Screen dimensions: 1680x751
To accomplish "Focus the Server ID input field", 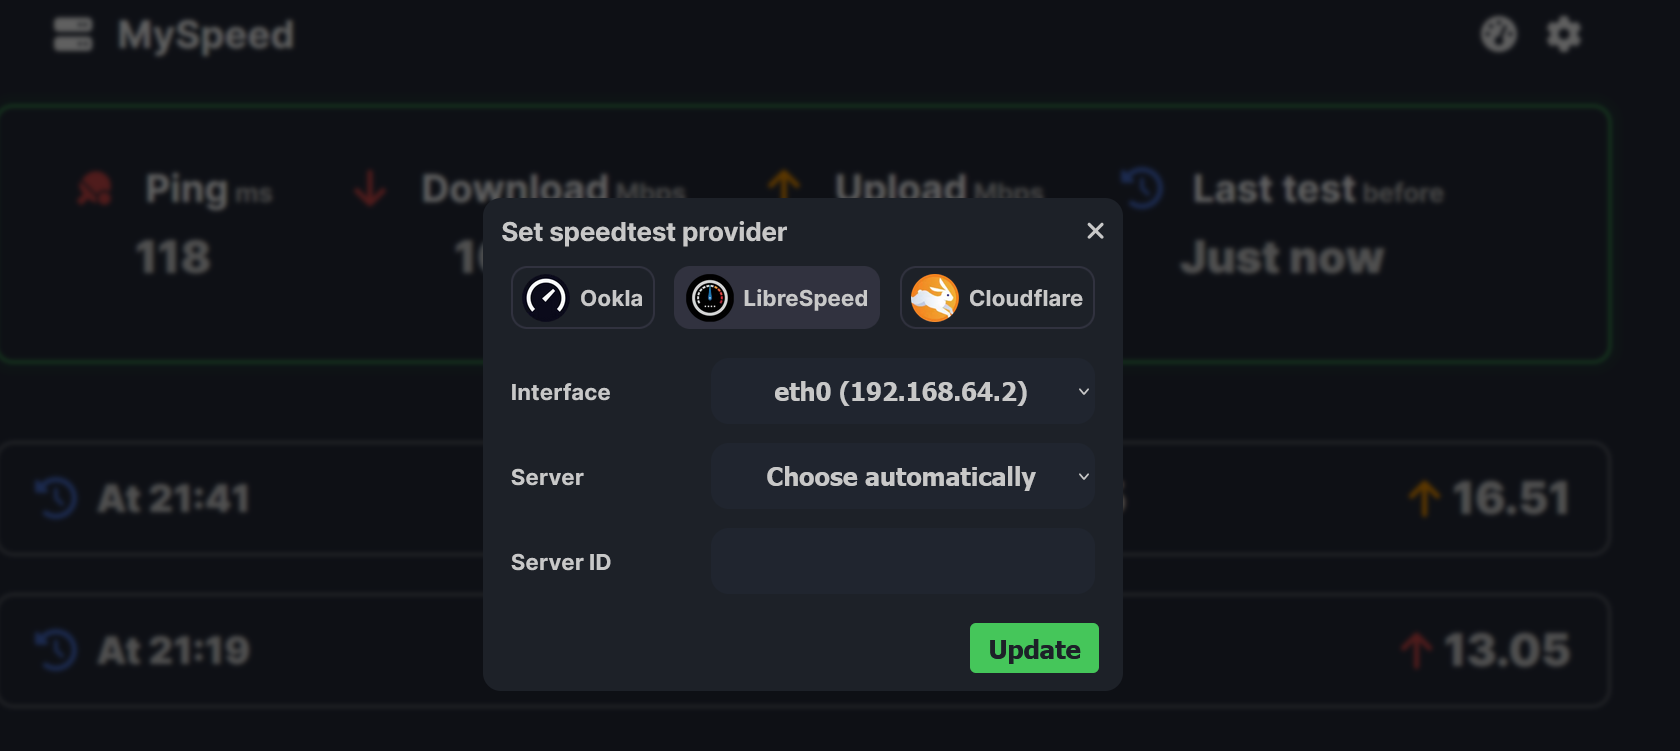I will (902, 562).
